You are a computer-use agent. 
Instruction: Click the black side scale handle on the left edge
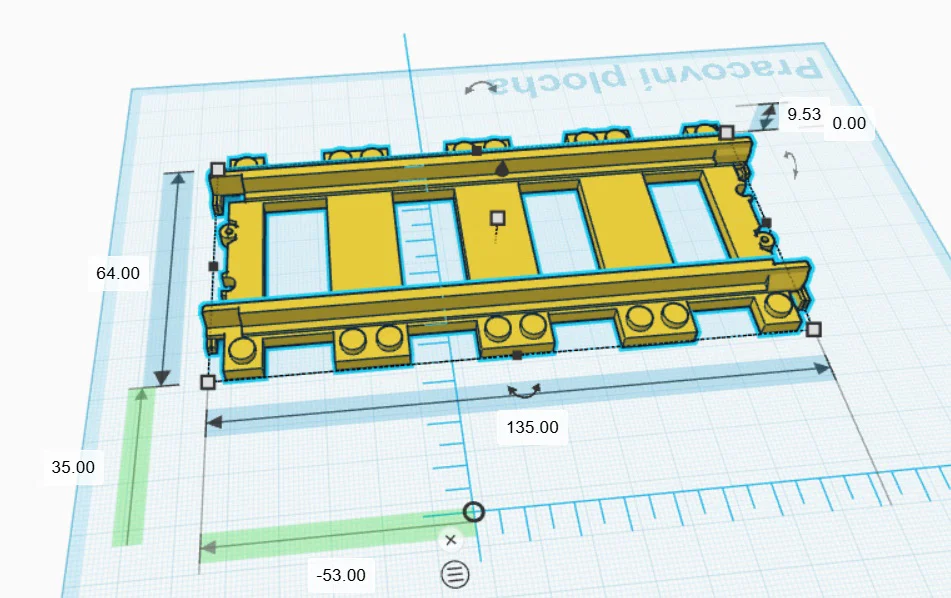[211, 266]
